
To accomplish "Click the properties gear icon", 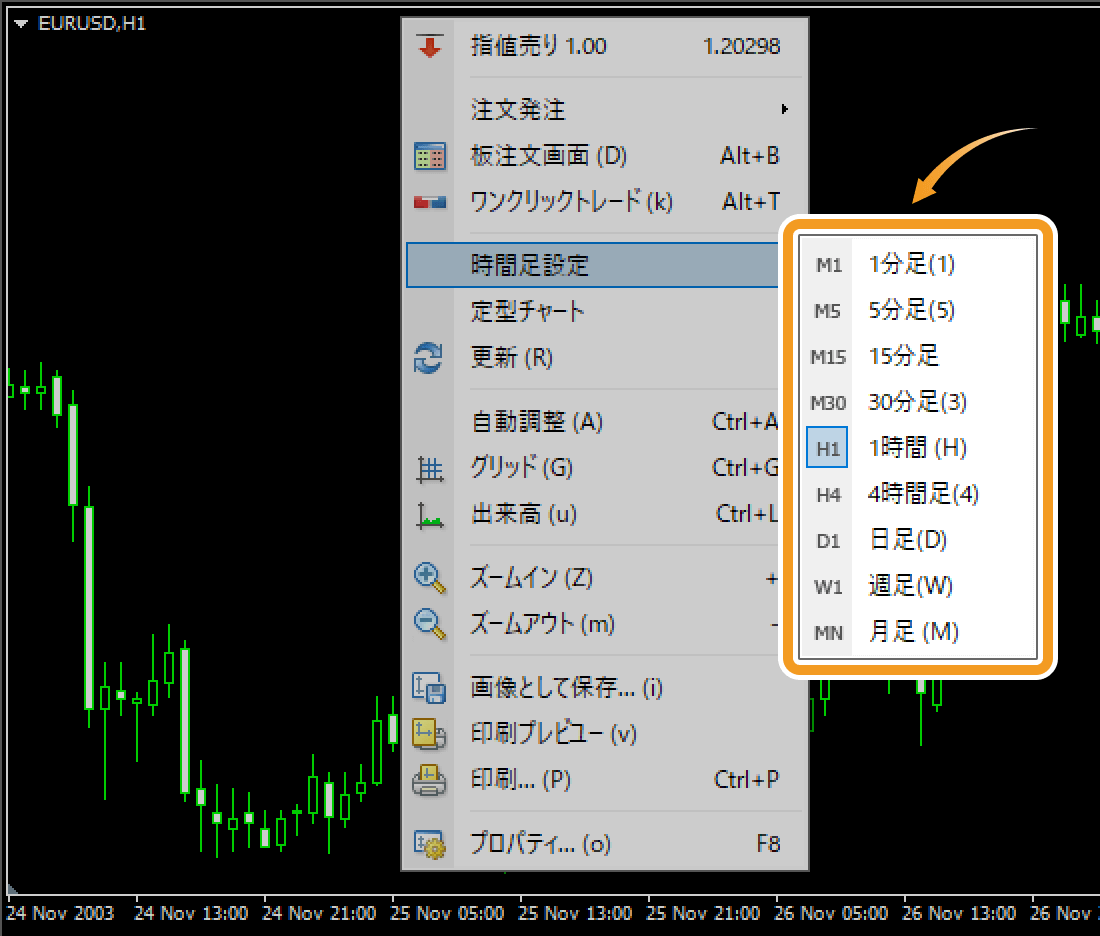I will pyautogui.click(x=429, y=844).
